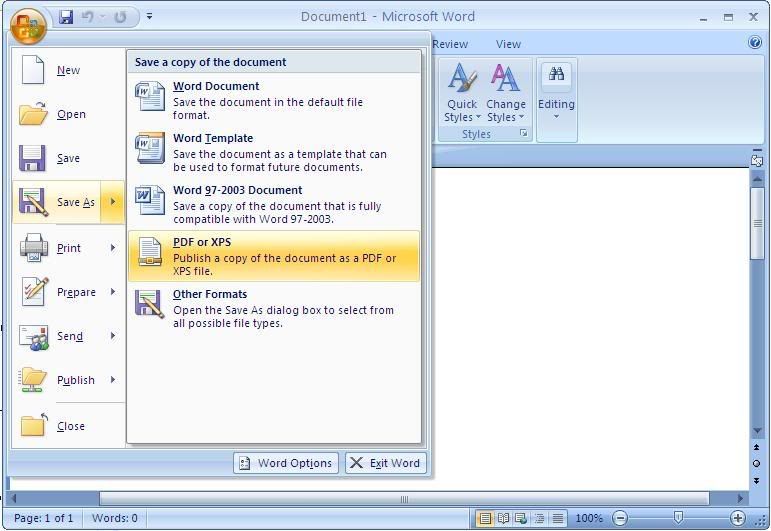The width and height of the screenshot is (771, 531).
Task: Click the Words: 0 status indicator
Action: 115,518
